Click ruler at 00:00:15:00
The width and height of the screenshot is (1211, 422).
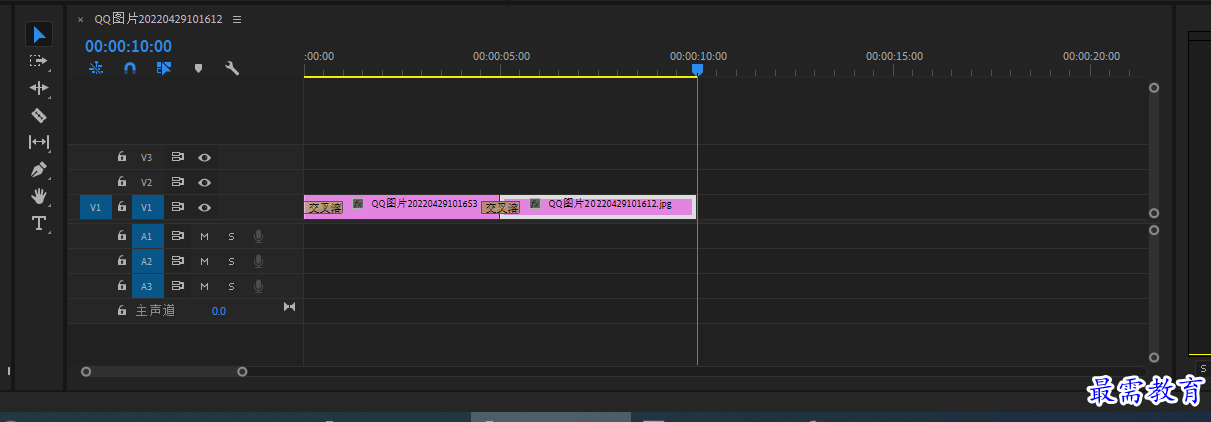point(894,57)
